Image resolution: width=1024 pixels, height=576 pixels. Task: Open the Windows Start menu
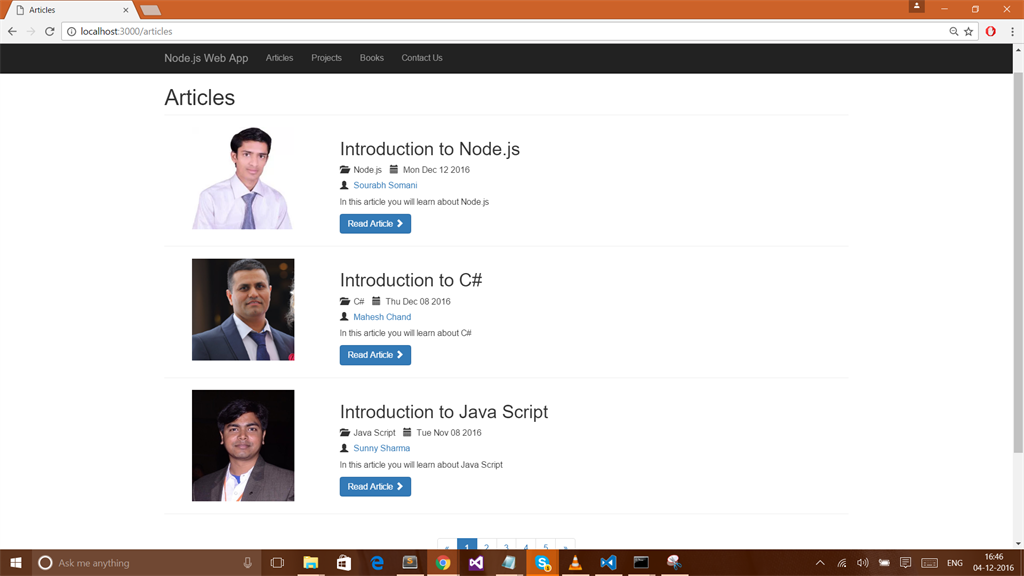coord(16,563)
